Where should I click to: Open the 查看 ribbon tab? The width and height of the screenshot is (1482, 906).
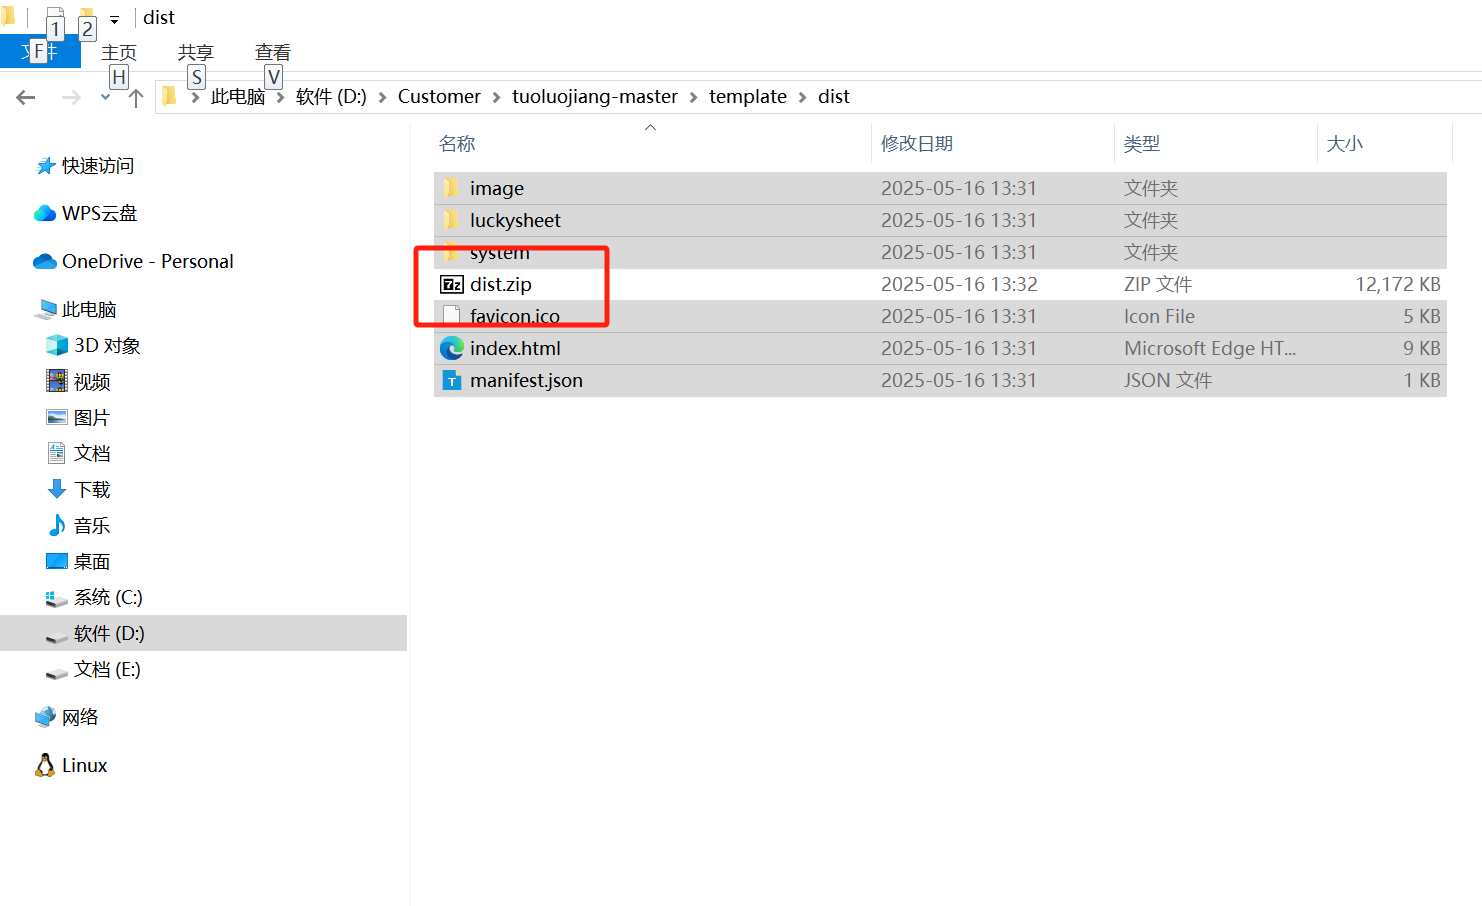(x=272, y=52)
